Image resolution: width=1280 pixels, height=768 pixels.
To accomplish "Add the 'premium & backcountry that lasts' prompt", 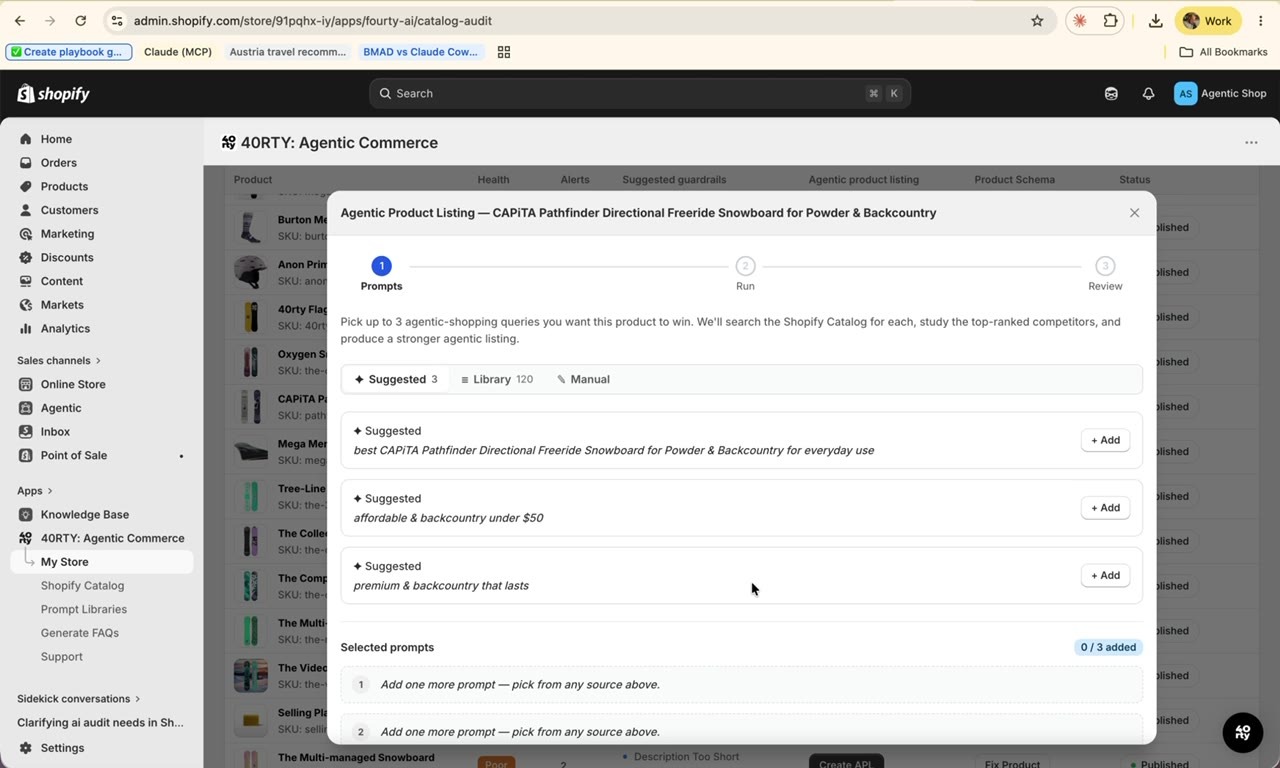I will 1105,575.
